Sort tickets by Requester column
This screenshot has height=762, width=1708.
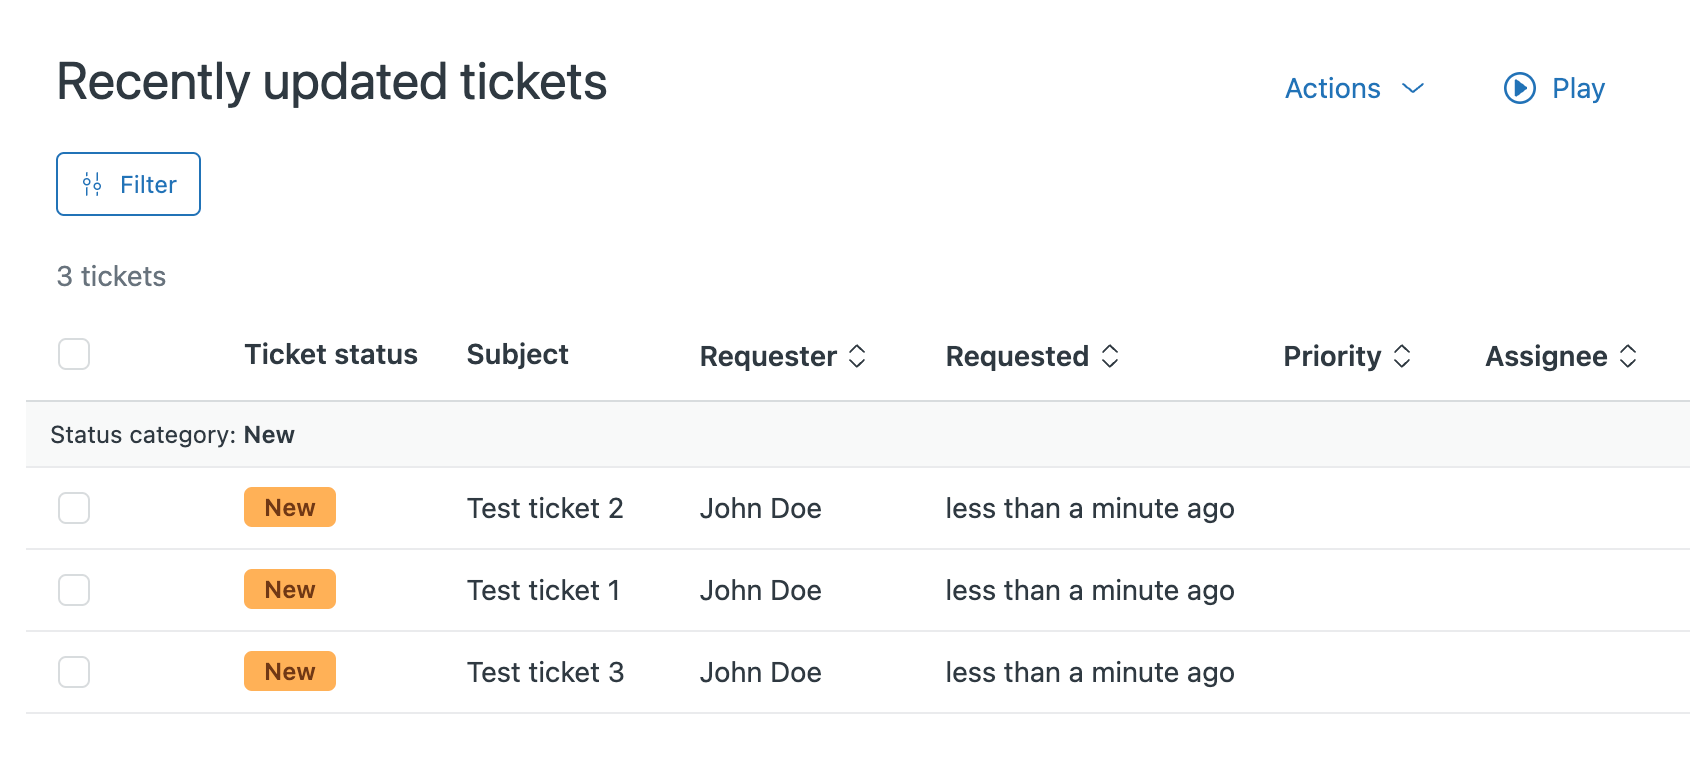tap(768, 356)
